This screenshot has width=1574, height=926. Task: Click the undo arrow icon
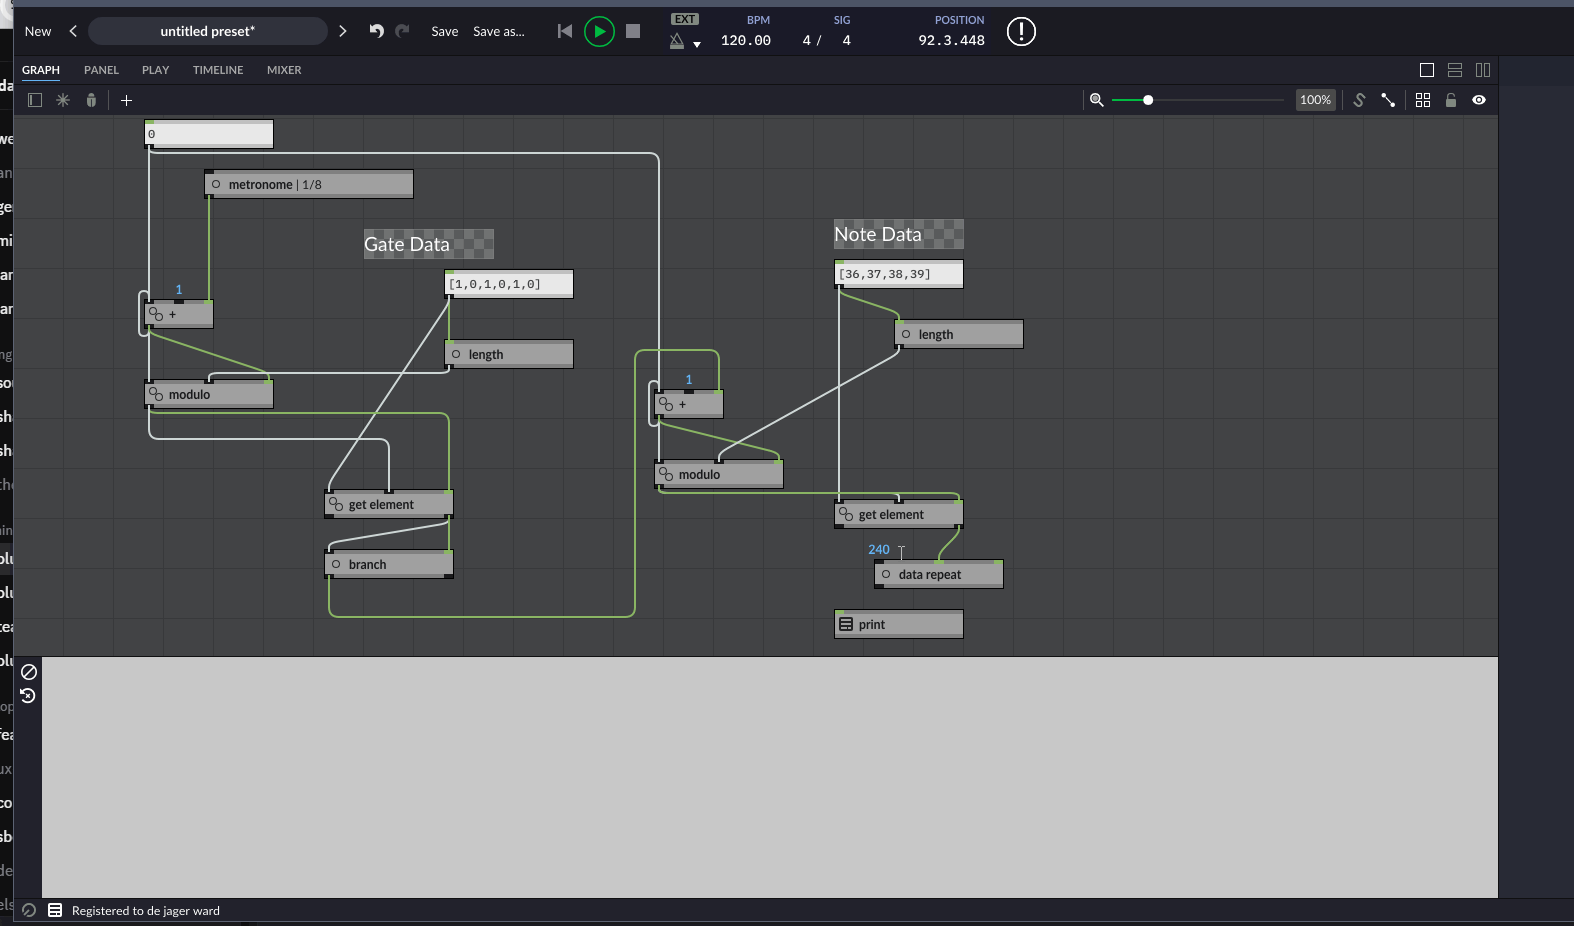coord(376,31)
